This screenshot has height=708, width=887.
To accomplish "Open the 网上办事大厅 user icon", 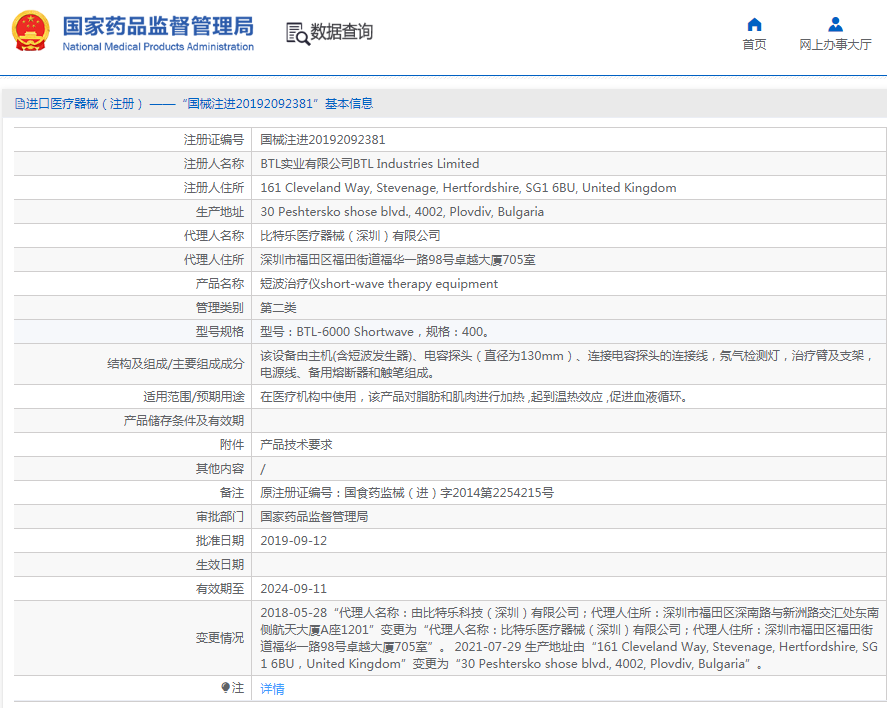I will click(835, 24).
